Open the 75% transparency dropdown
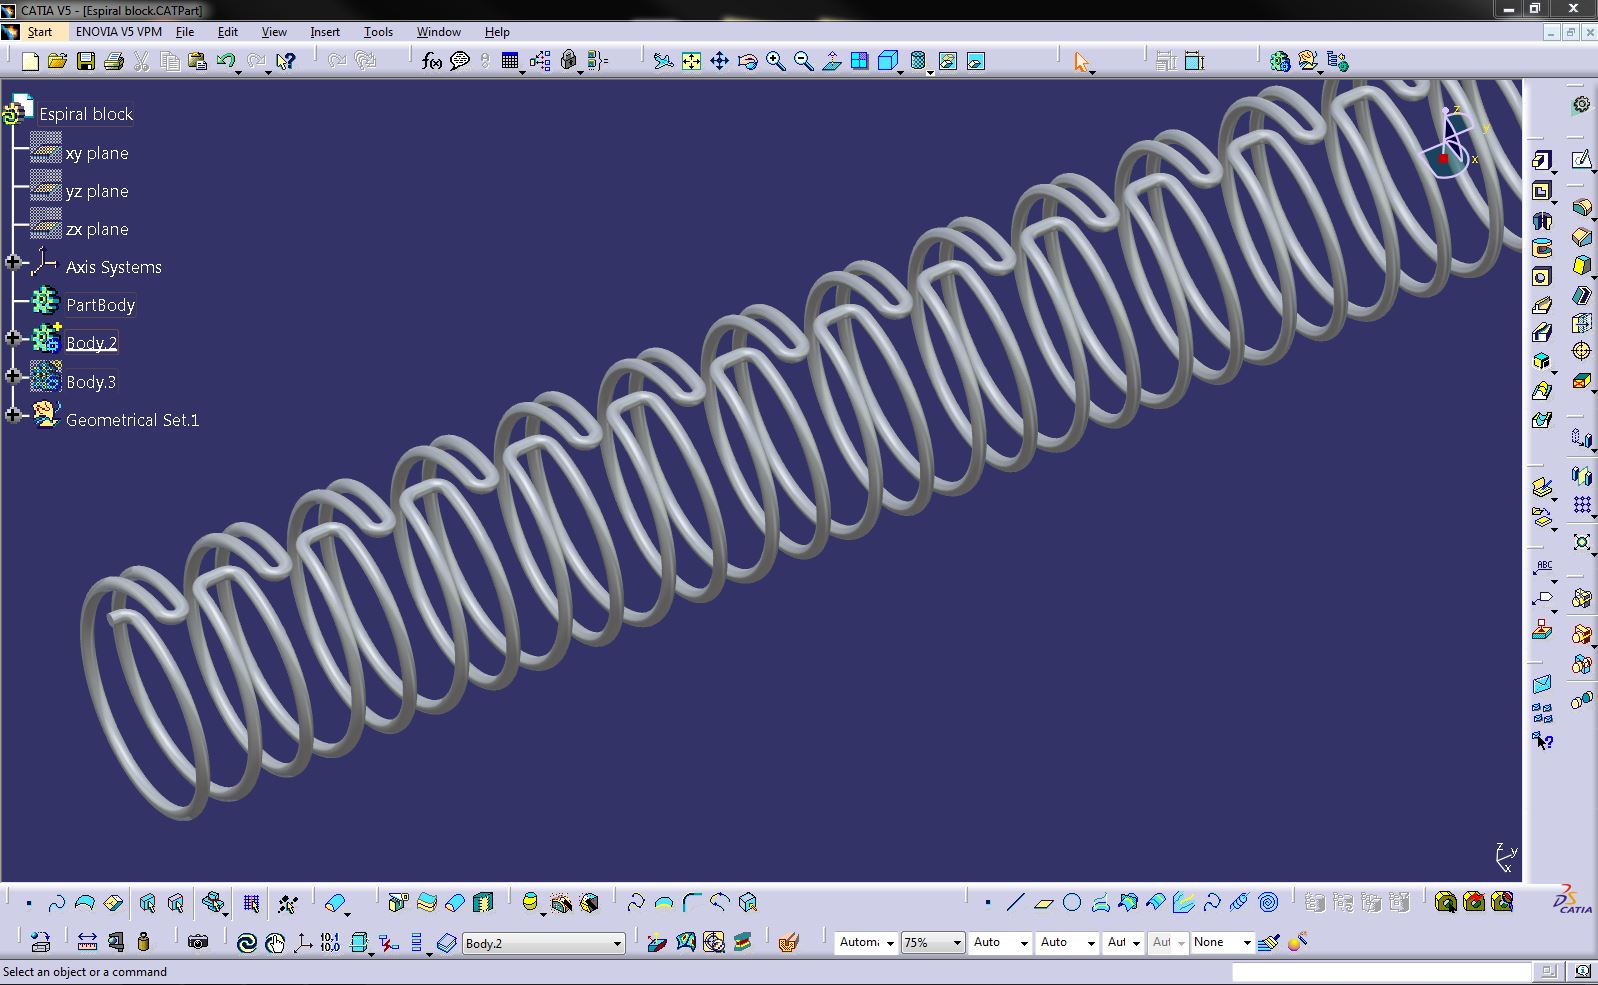 click(x=957, y=943)
